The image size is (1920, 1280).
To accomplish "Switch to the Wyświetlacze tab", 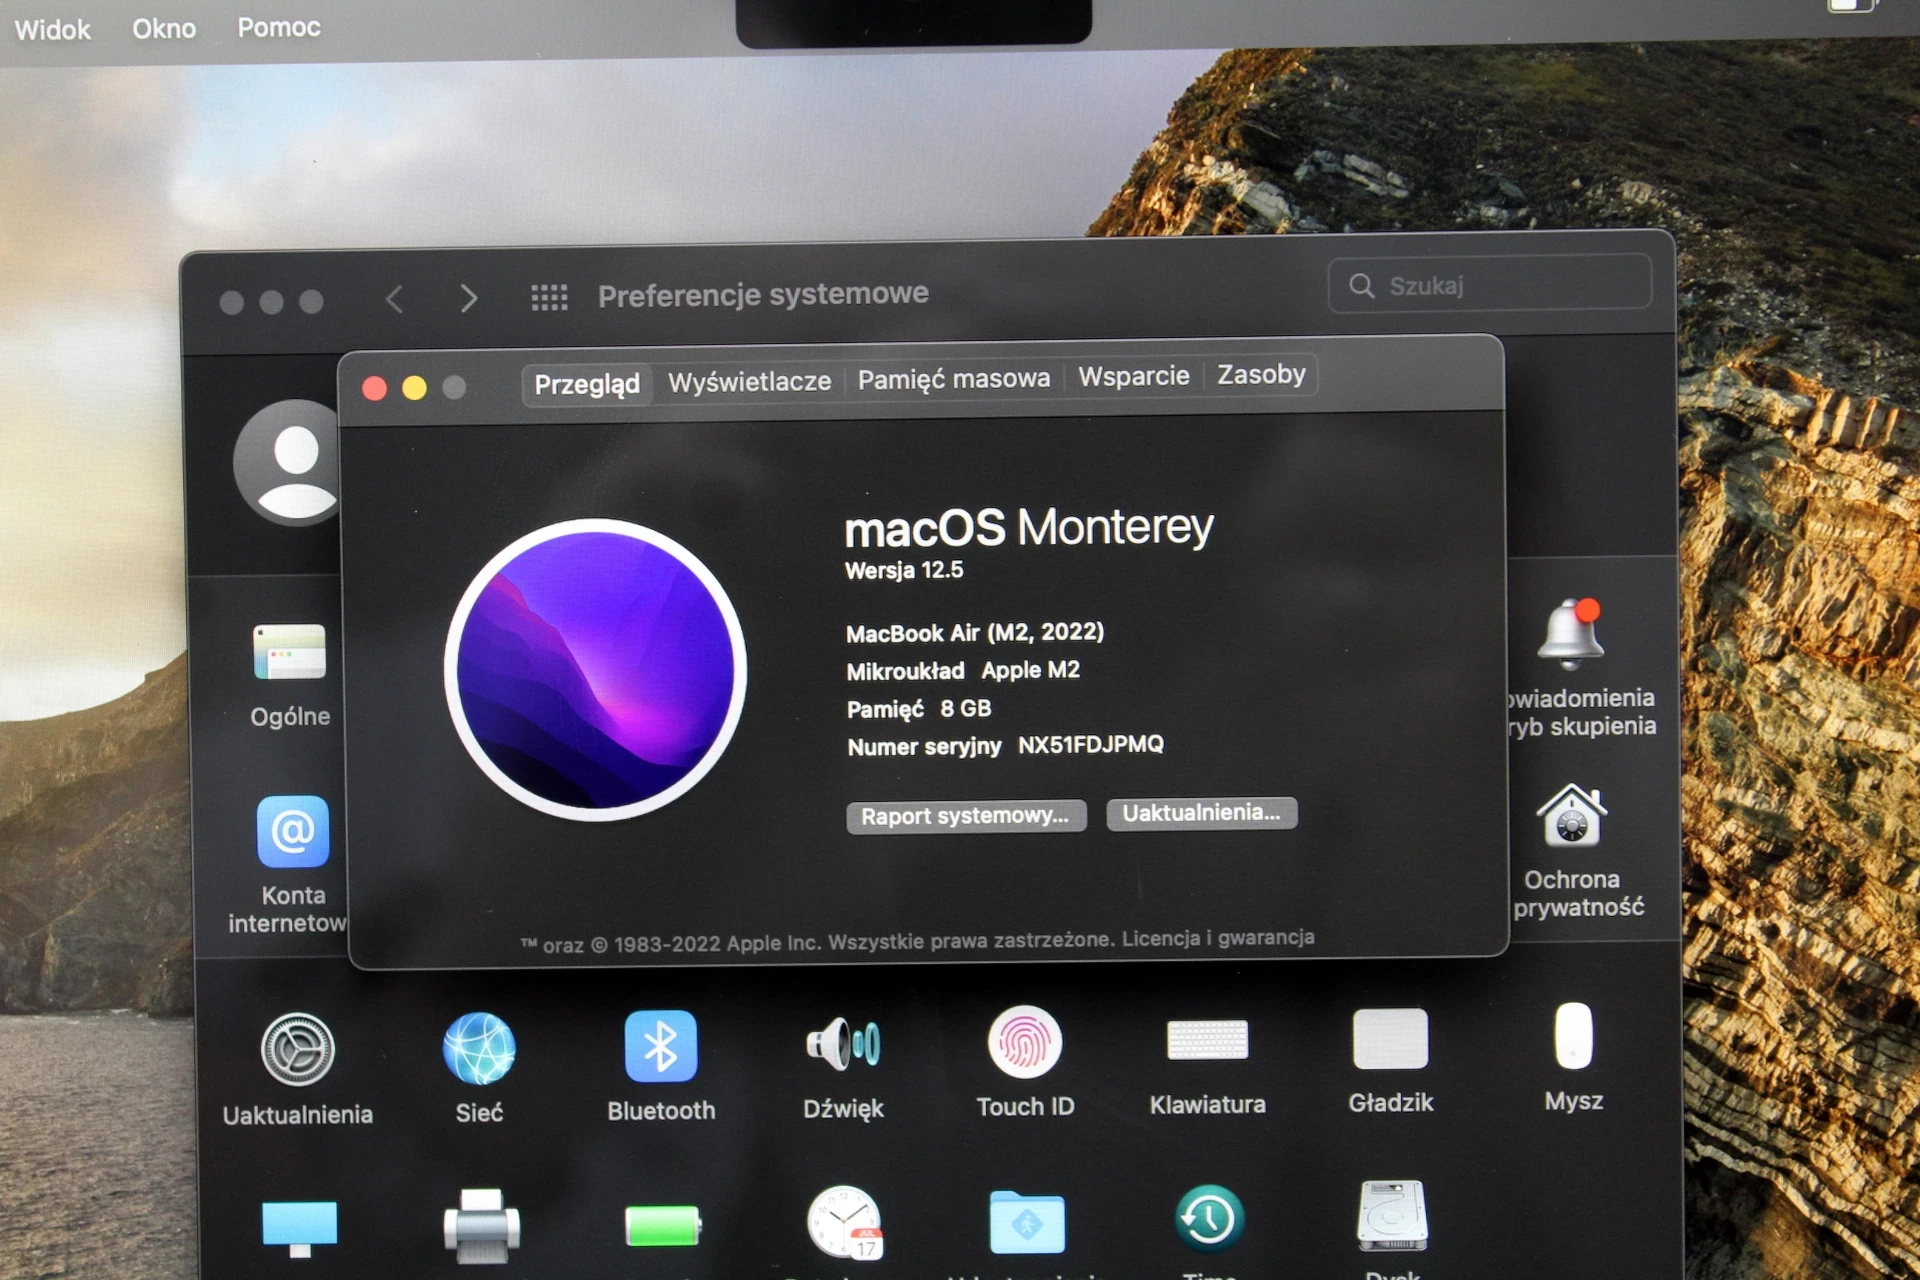I will click(x=749, y=382).
